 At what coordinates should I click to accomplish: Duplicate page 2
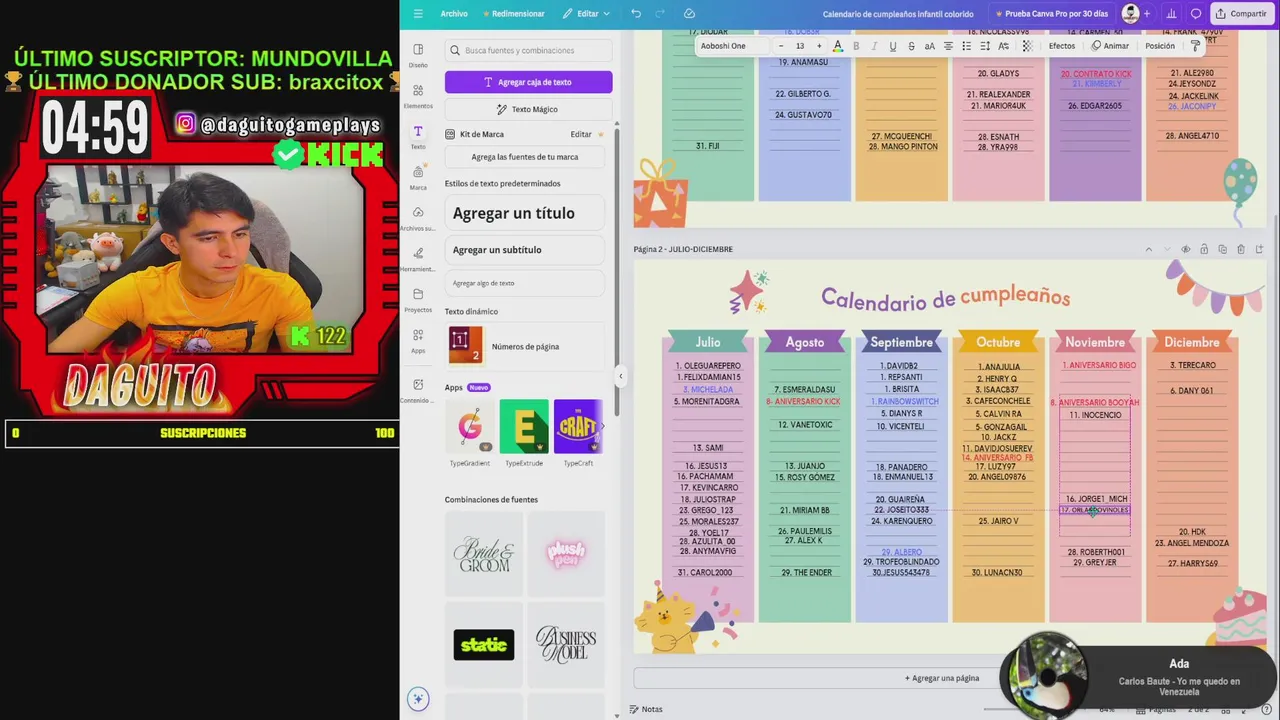pyautogui.click(x=1223, y=249)
